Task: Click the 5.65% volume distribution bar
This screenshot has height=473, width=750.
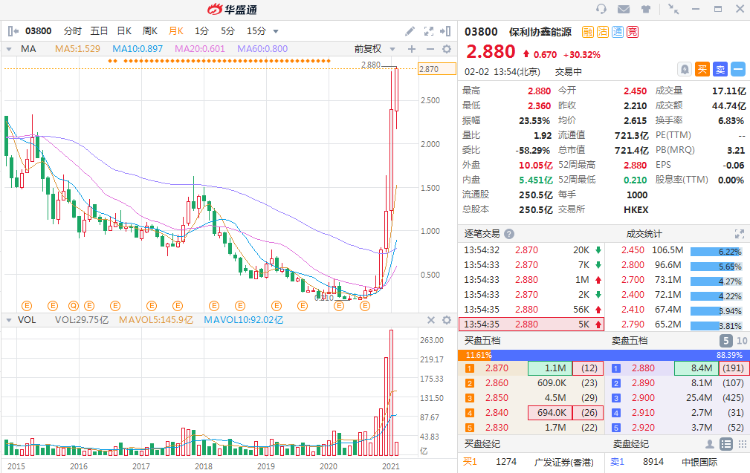Action: pos(716,266)
